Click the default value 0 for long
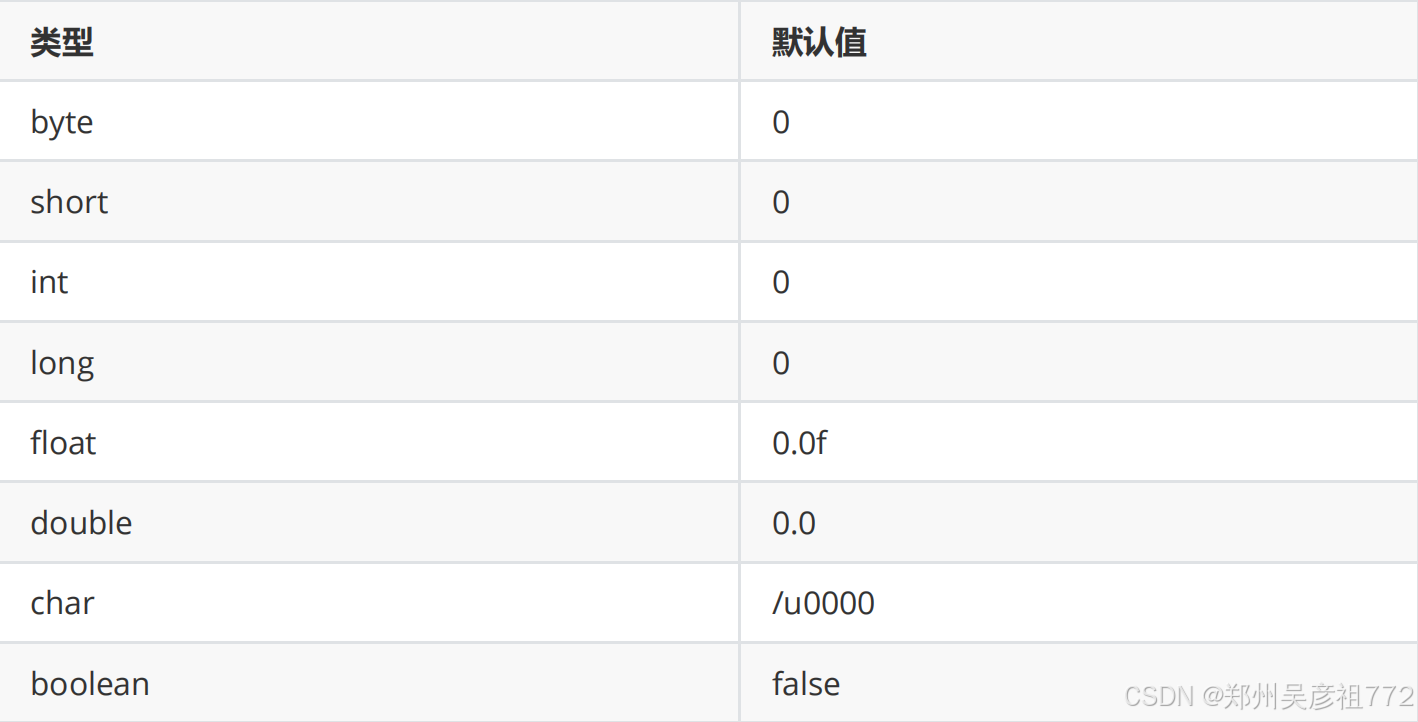 pos(781,363)
